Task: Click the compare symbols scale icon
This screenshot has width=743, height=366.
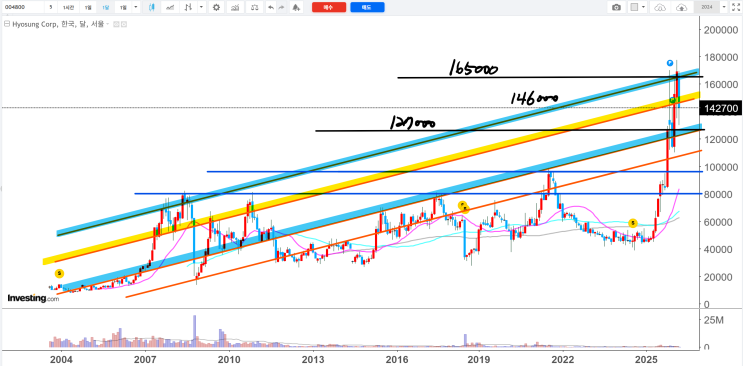Action: (x=255, y=7)
